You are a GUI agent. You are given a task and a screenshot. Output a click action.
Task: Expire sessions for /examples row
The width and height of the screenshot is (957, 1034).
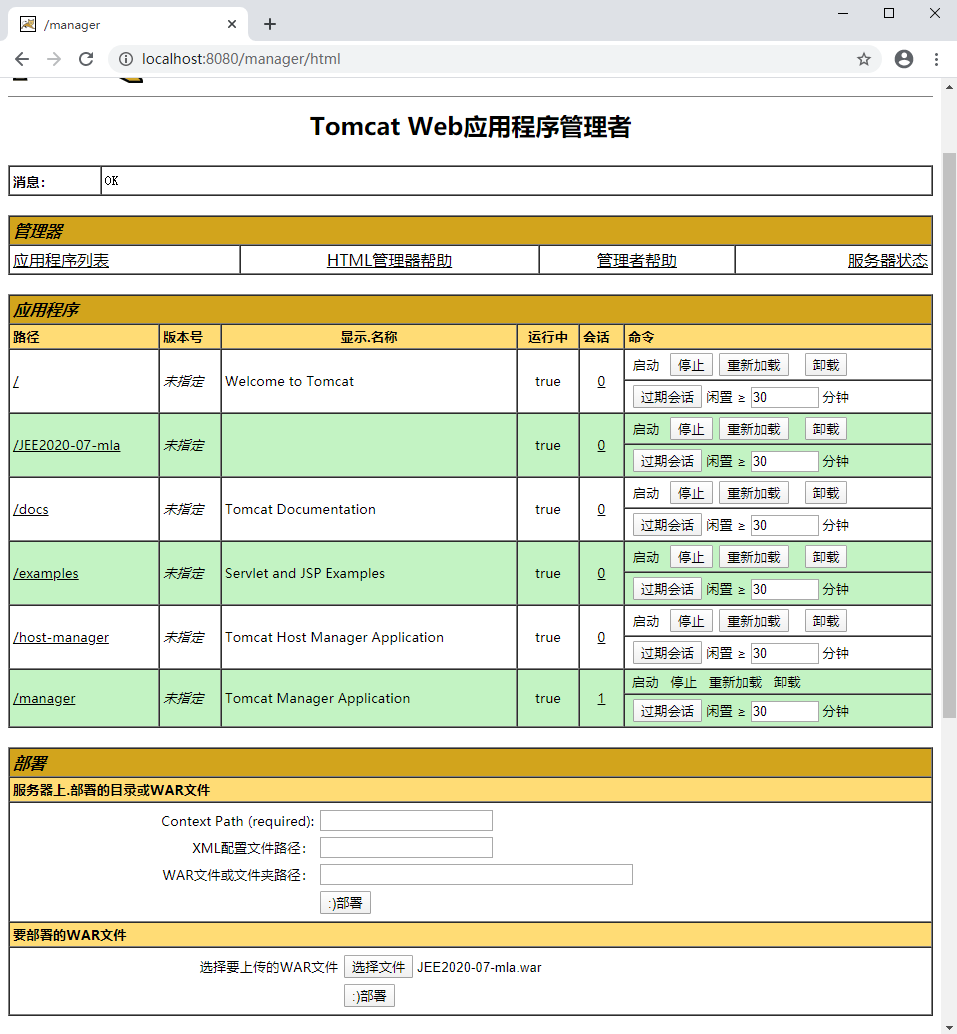[667, 589]
